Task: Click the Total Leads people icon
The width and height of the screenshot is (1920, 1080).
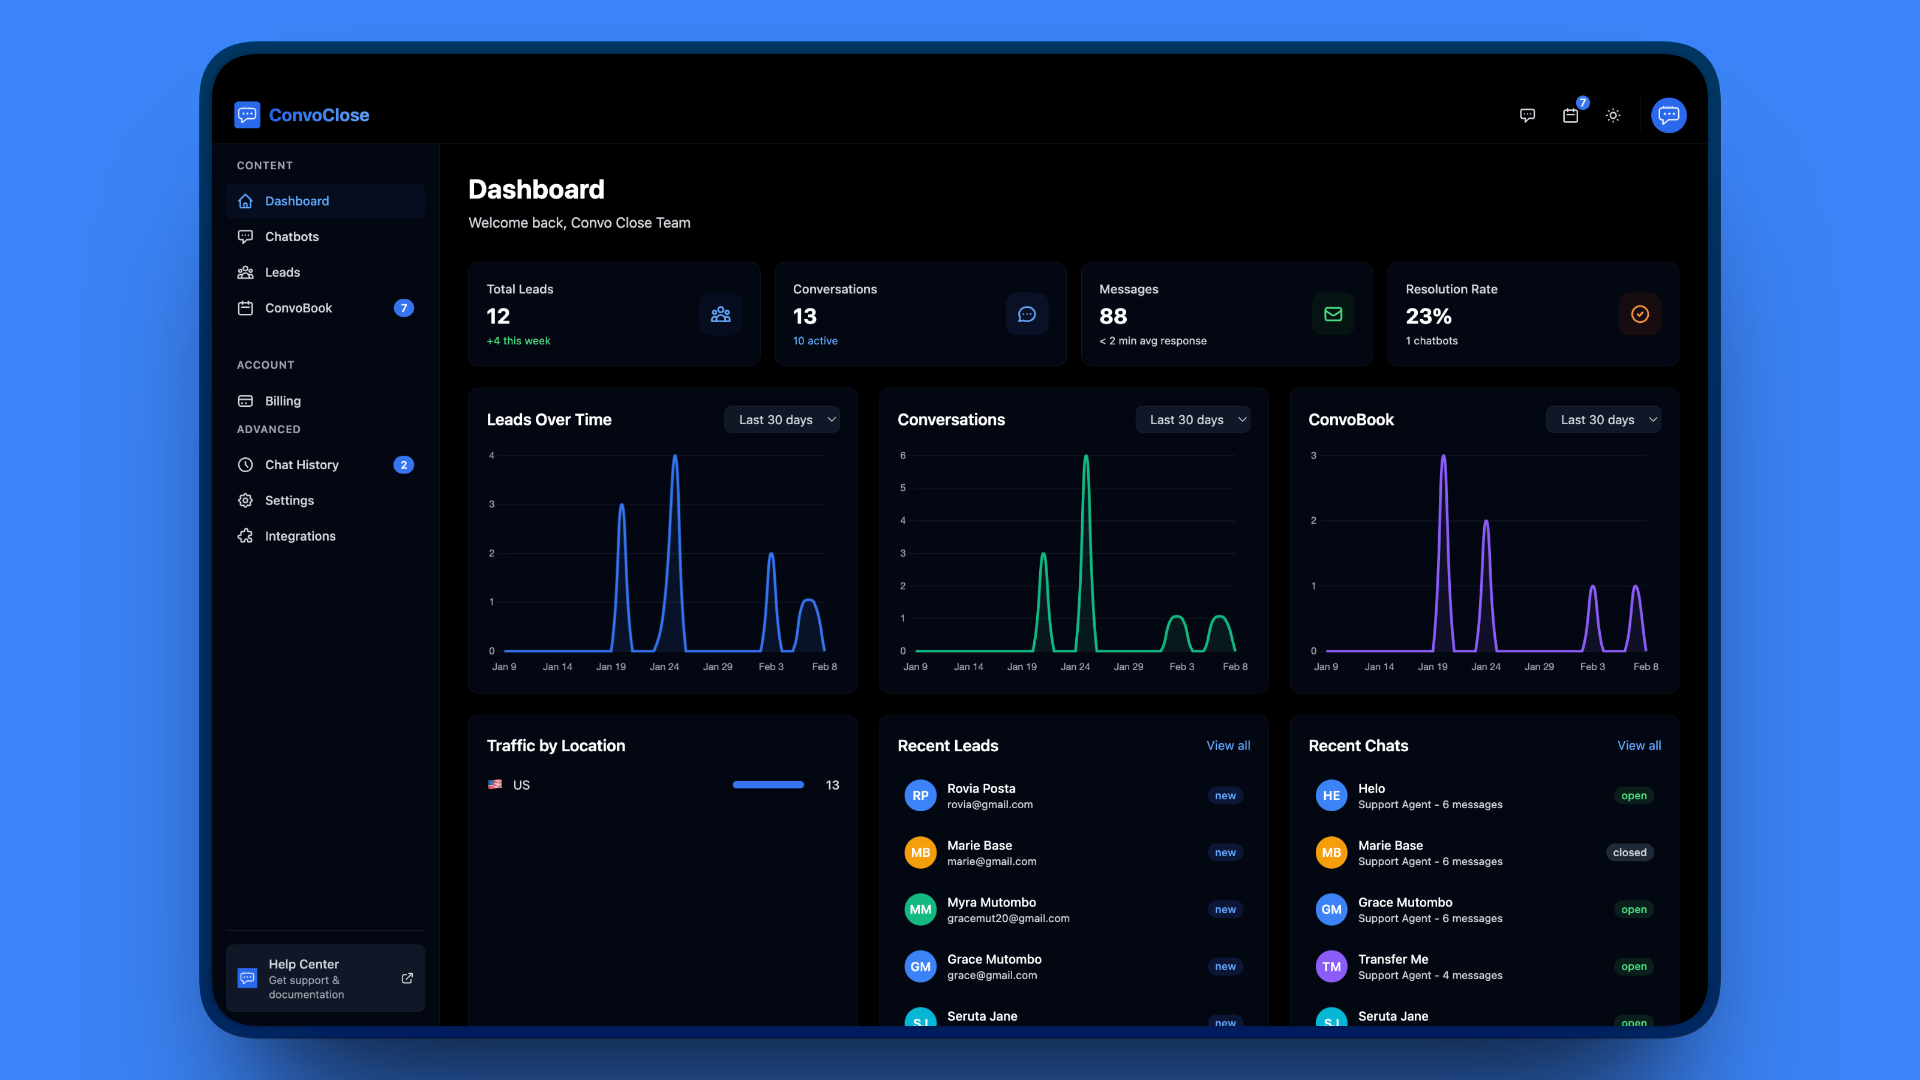Action: point(720,314)
